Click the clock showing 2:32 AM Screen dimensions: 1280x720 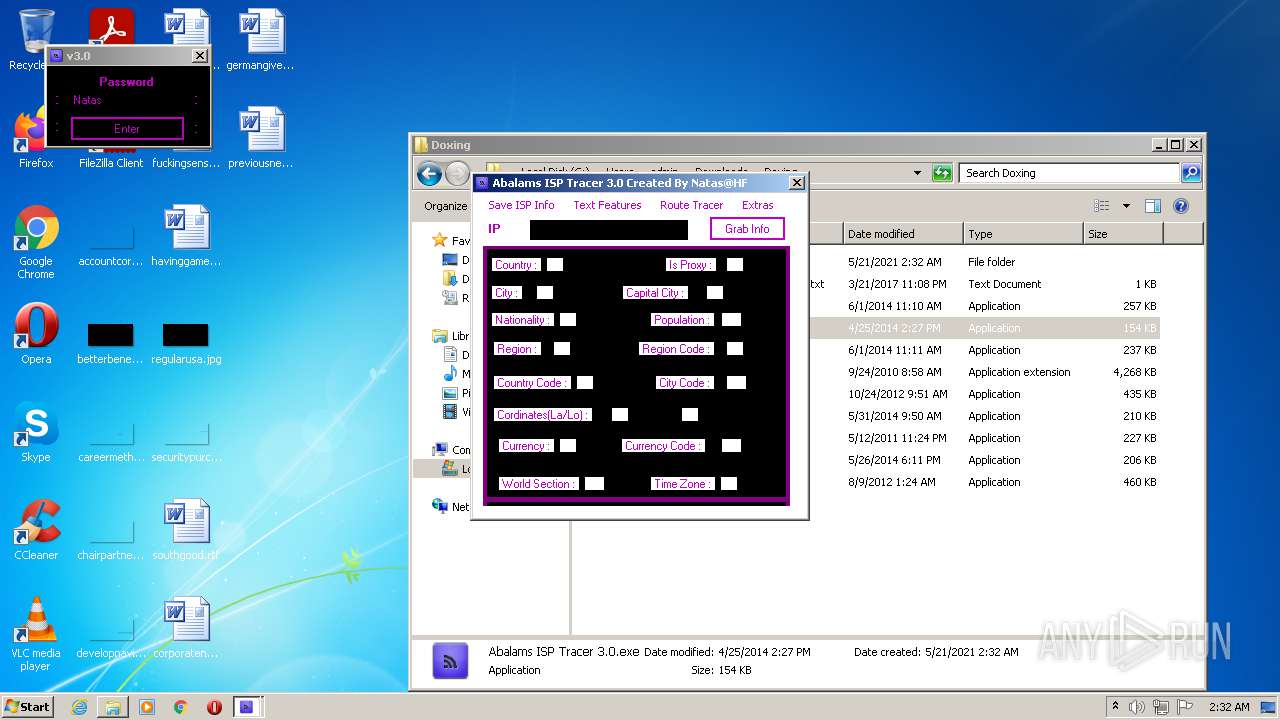pyautogui.click(x=1228, y=707)
